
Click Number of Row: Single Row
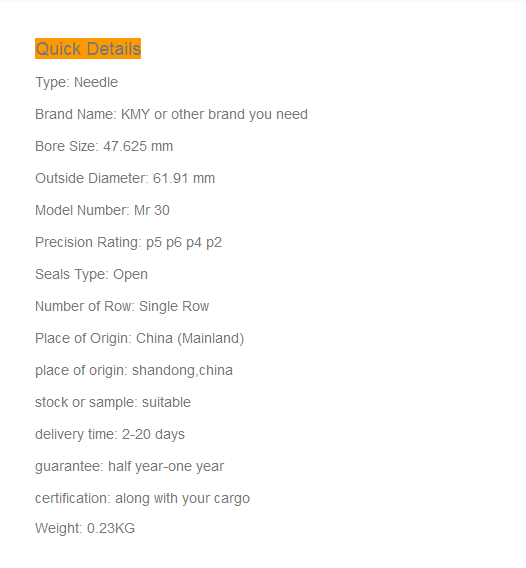122,306
